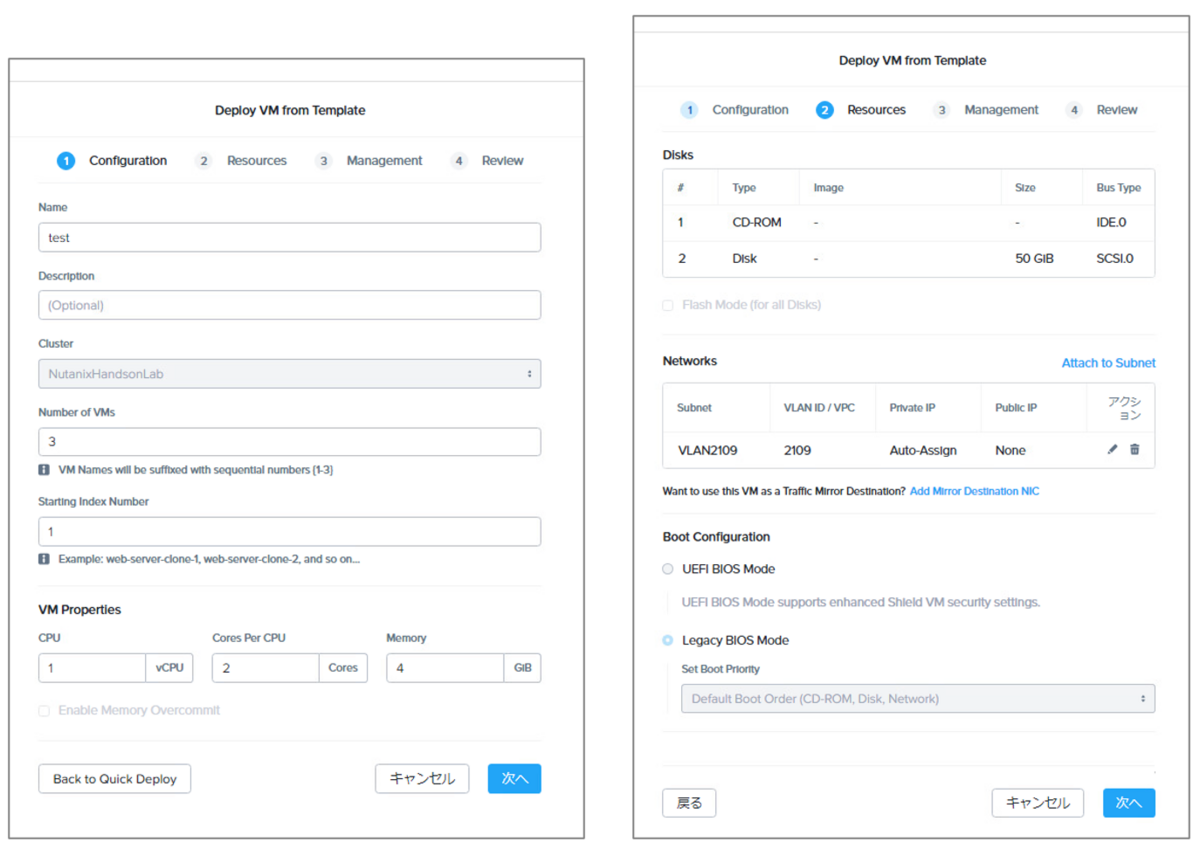Click Back to Quick Deploy button
The width and height of the screenshot is (1200, 842).
point(115,779)
